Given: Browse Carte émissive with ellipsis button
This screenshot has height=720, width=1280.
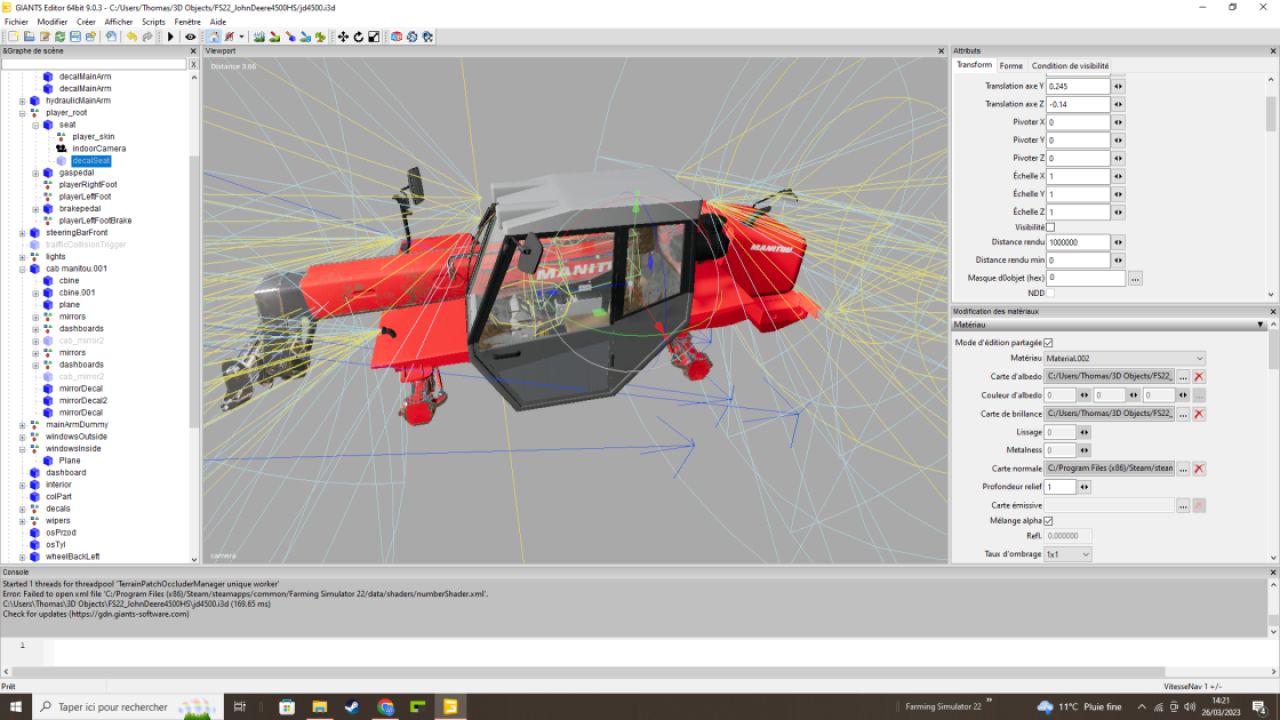Looking at the screenshot, I should point(1183,506).
